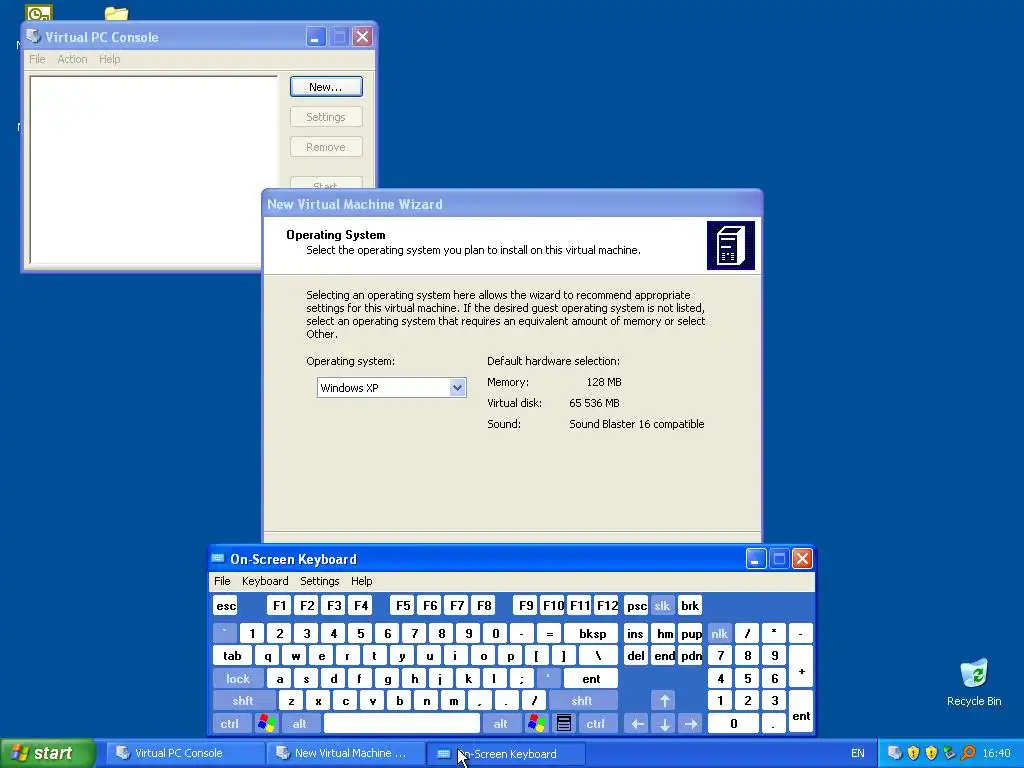
Task: Toggle the right shft key
Action: [583, 701]
